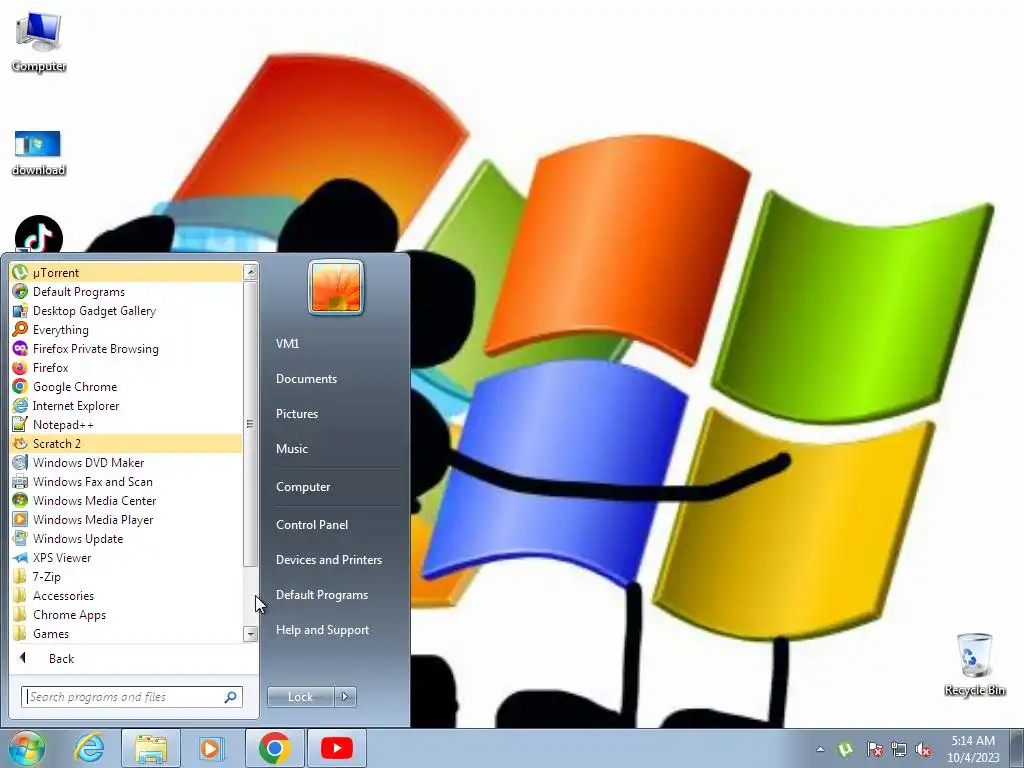This screenshot has width=1024, height=768.
Task: Show hidden tray icons arrow
Action: pos(820,749)
